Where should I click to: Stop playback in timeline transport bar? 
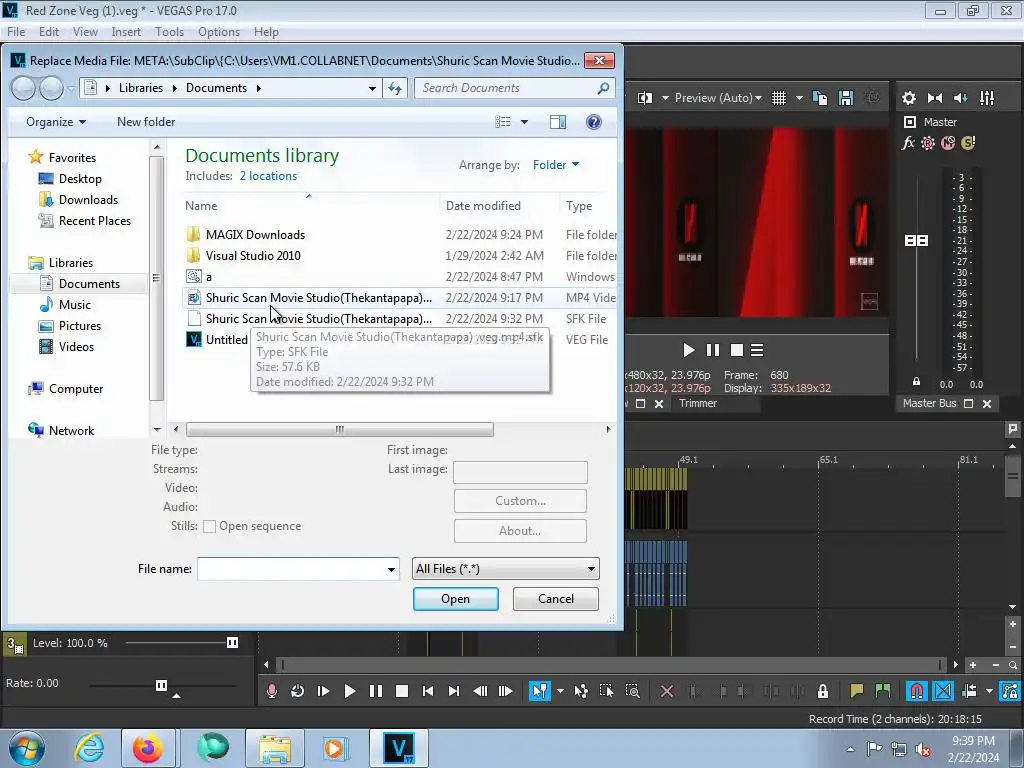(402, 691)
